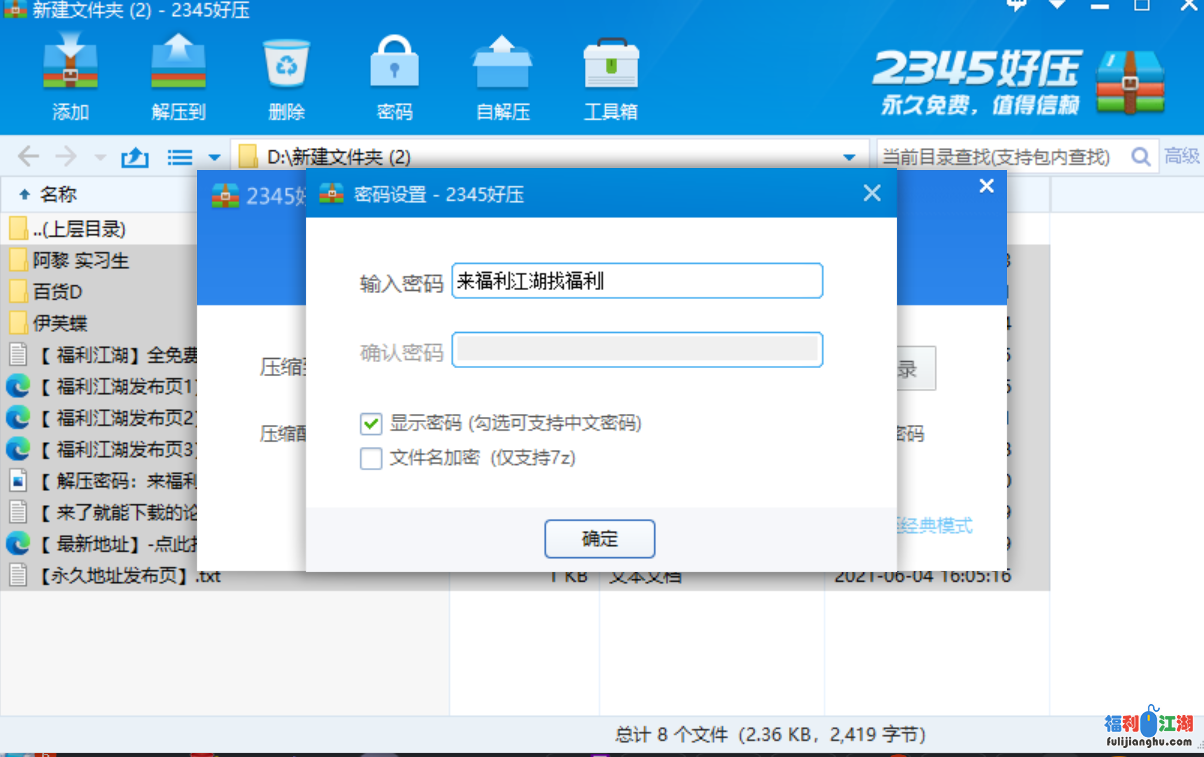1204x757 pixels.
Task: Expand the navigation history dropdown arrow
Action: click(x=100, y=157)
